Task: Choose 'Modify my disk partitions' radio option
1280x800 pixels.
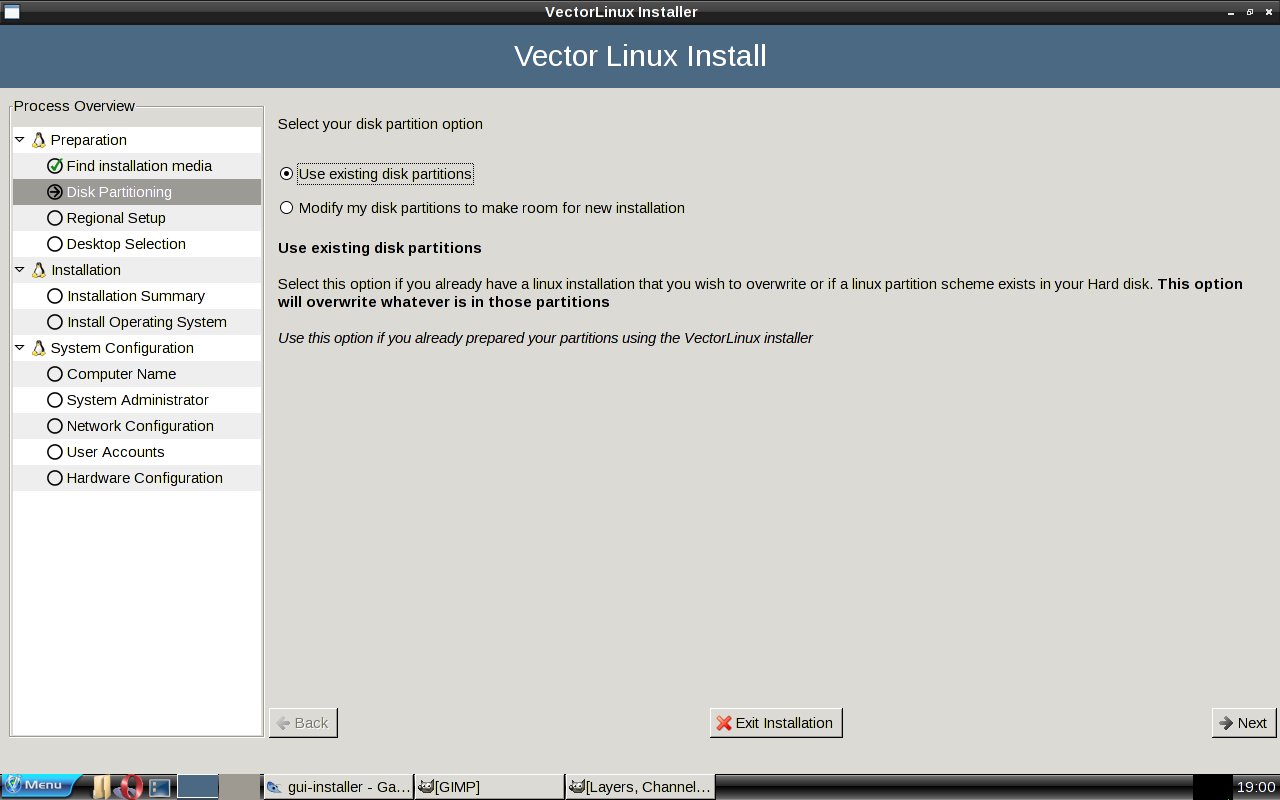Action: click(x=287, y=208)
